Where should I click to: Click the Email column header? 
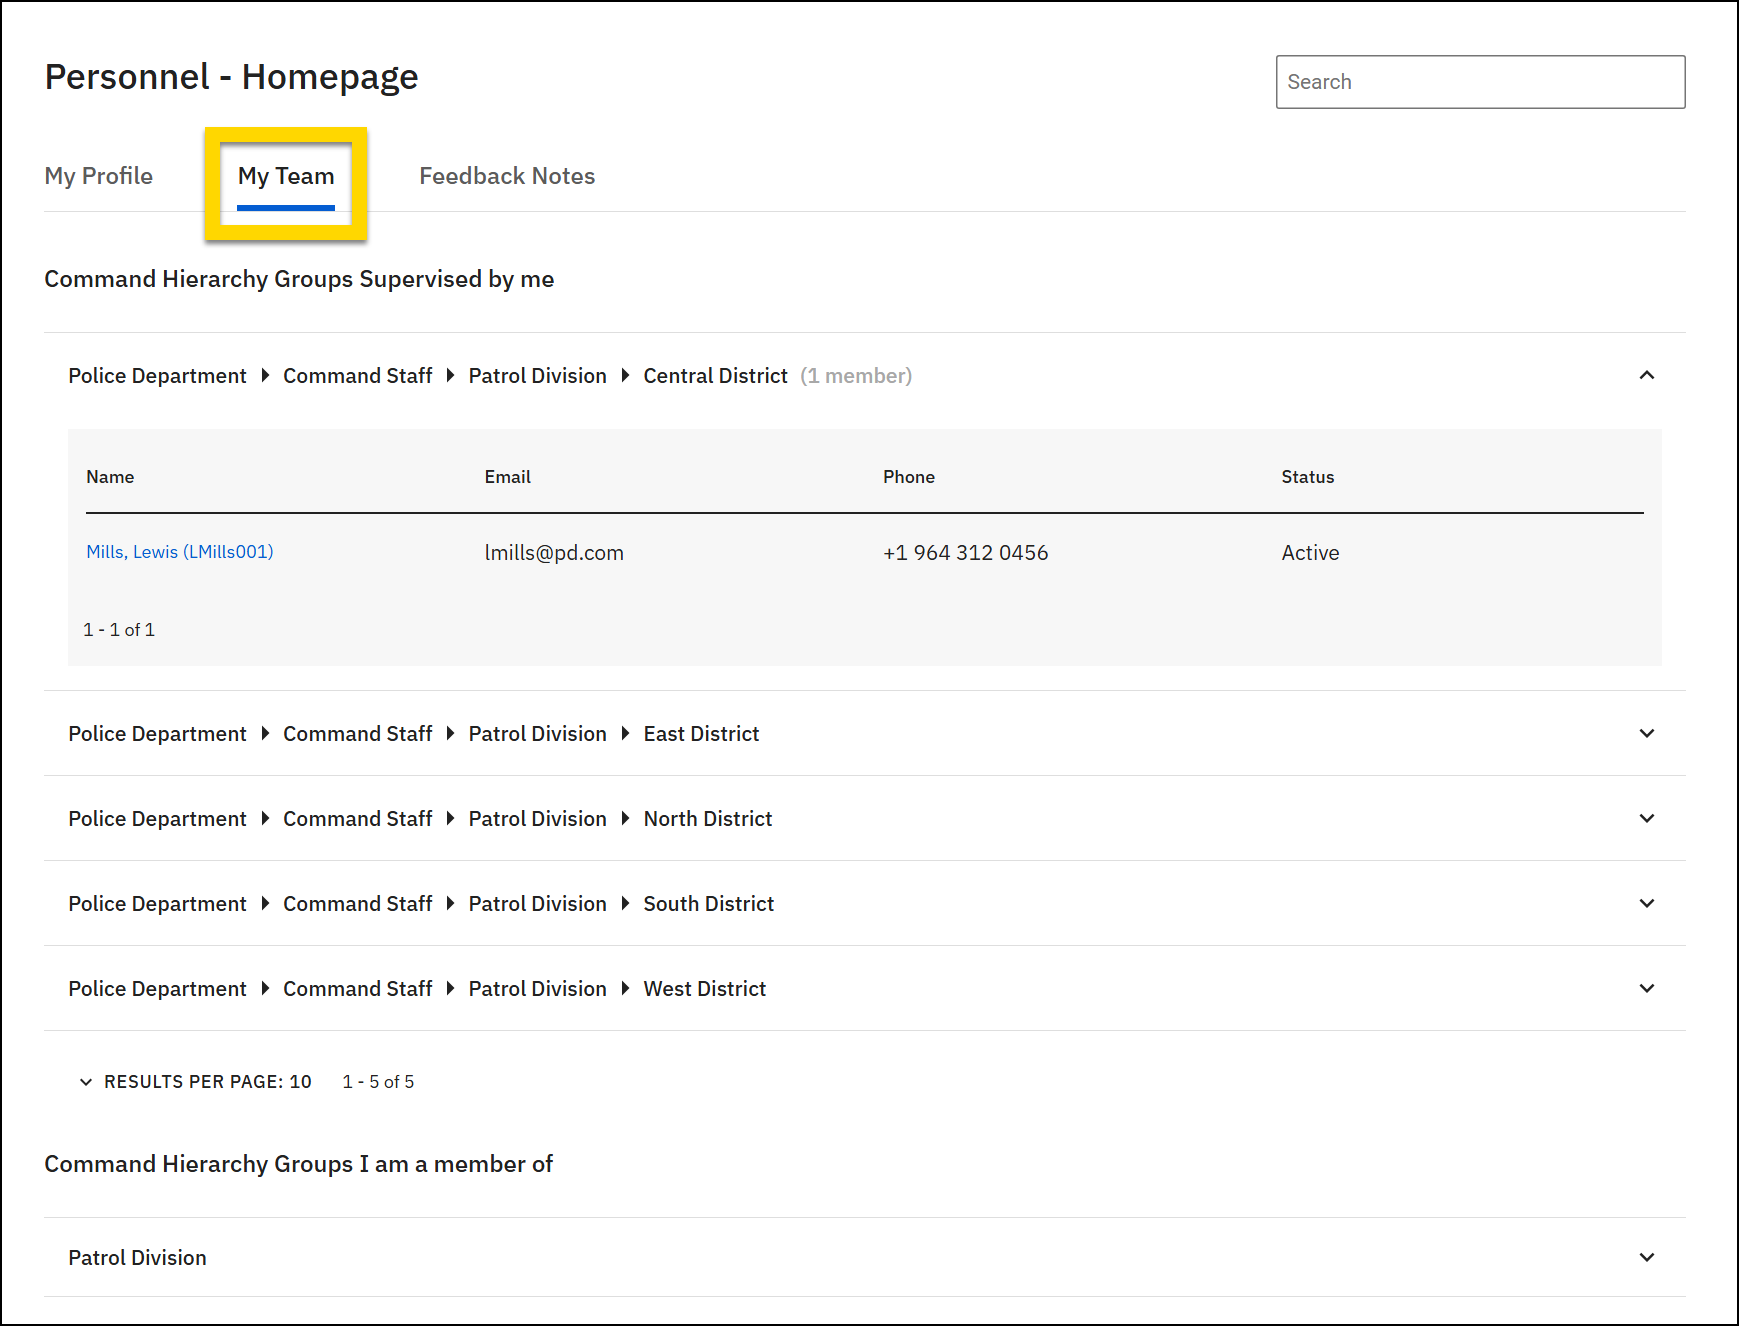tap(508, 477)
